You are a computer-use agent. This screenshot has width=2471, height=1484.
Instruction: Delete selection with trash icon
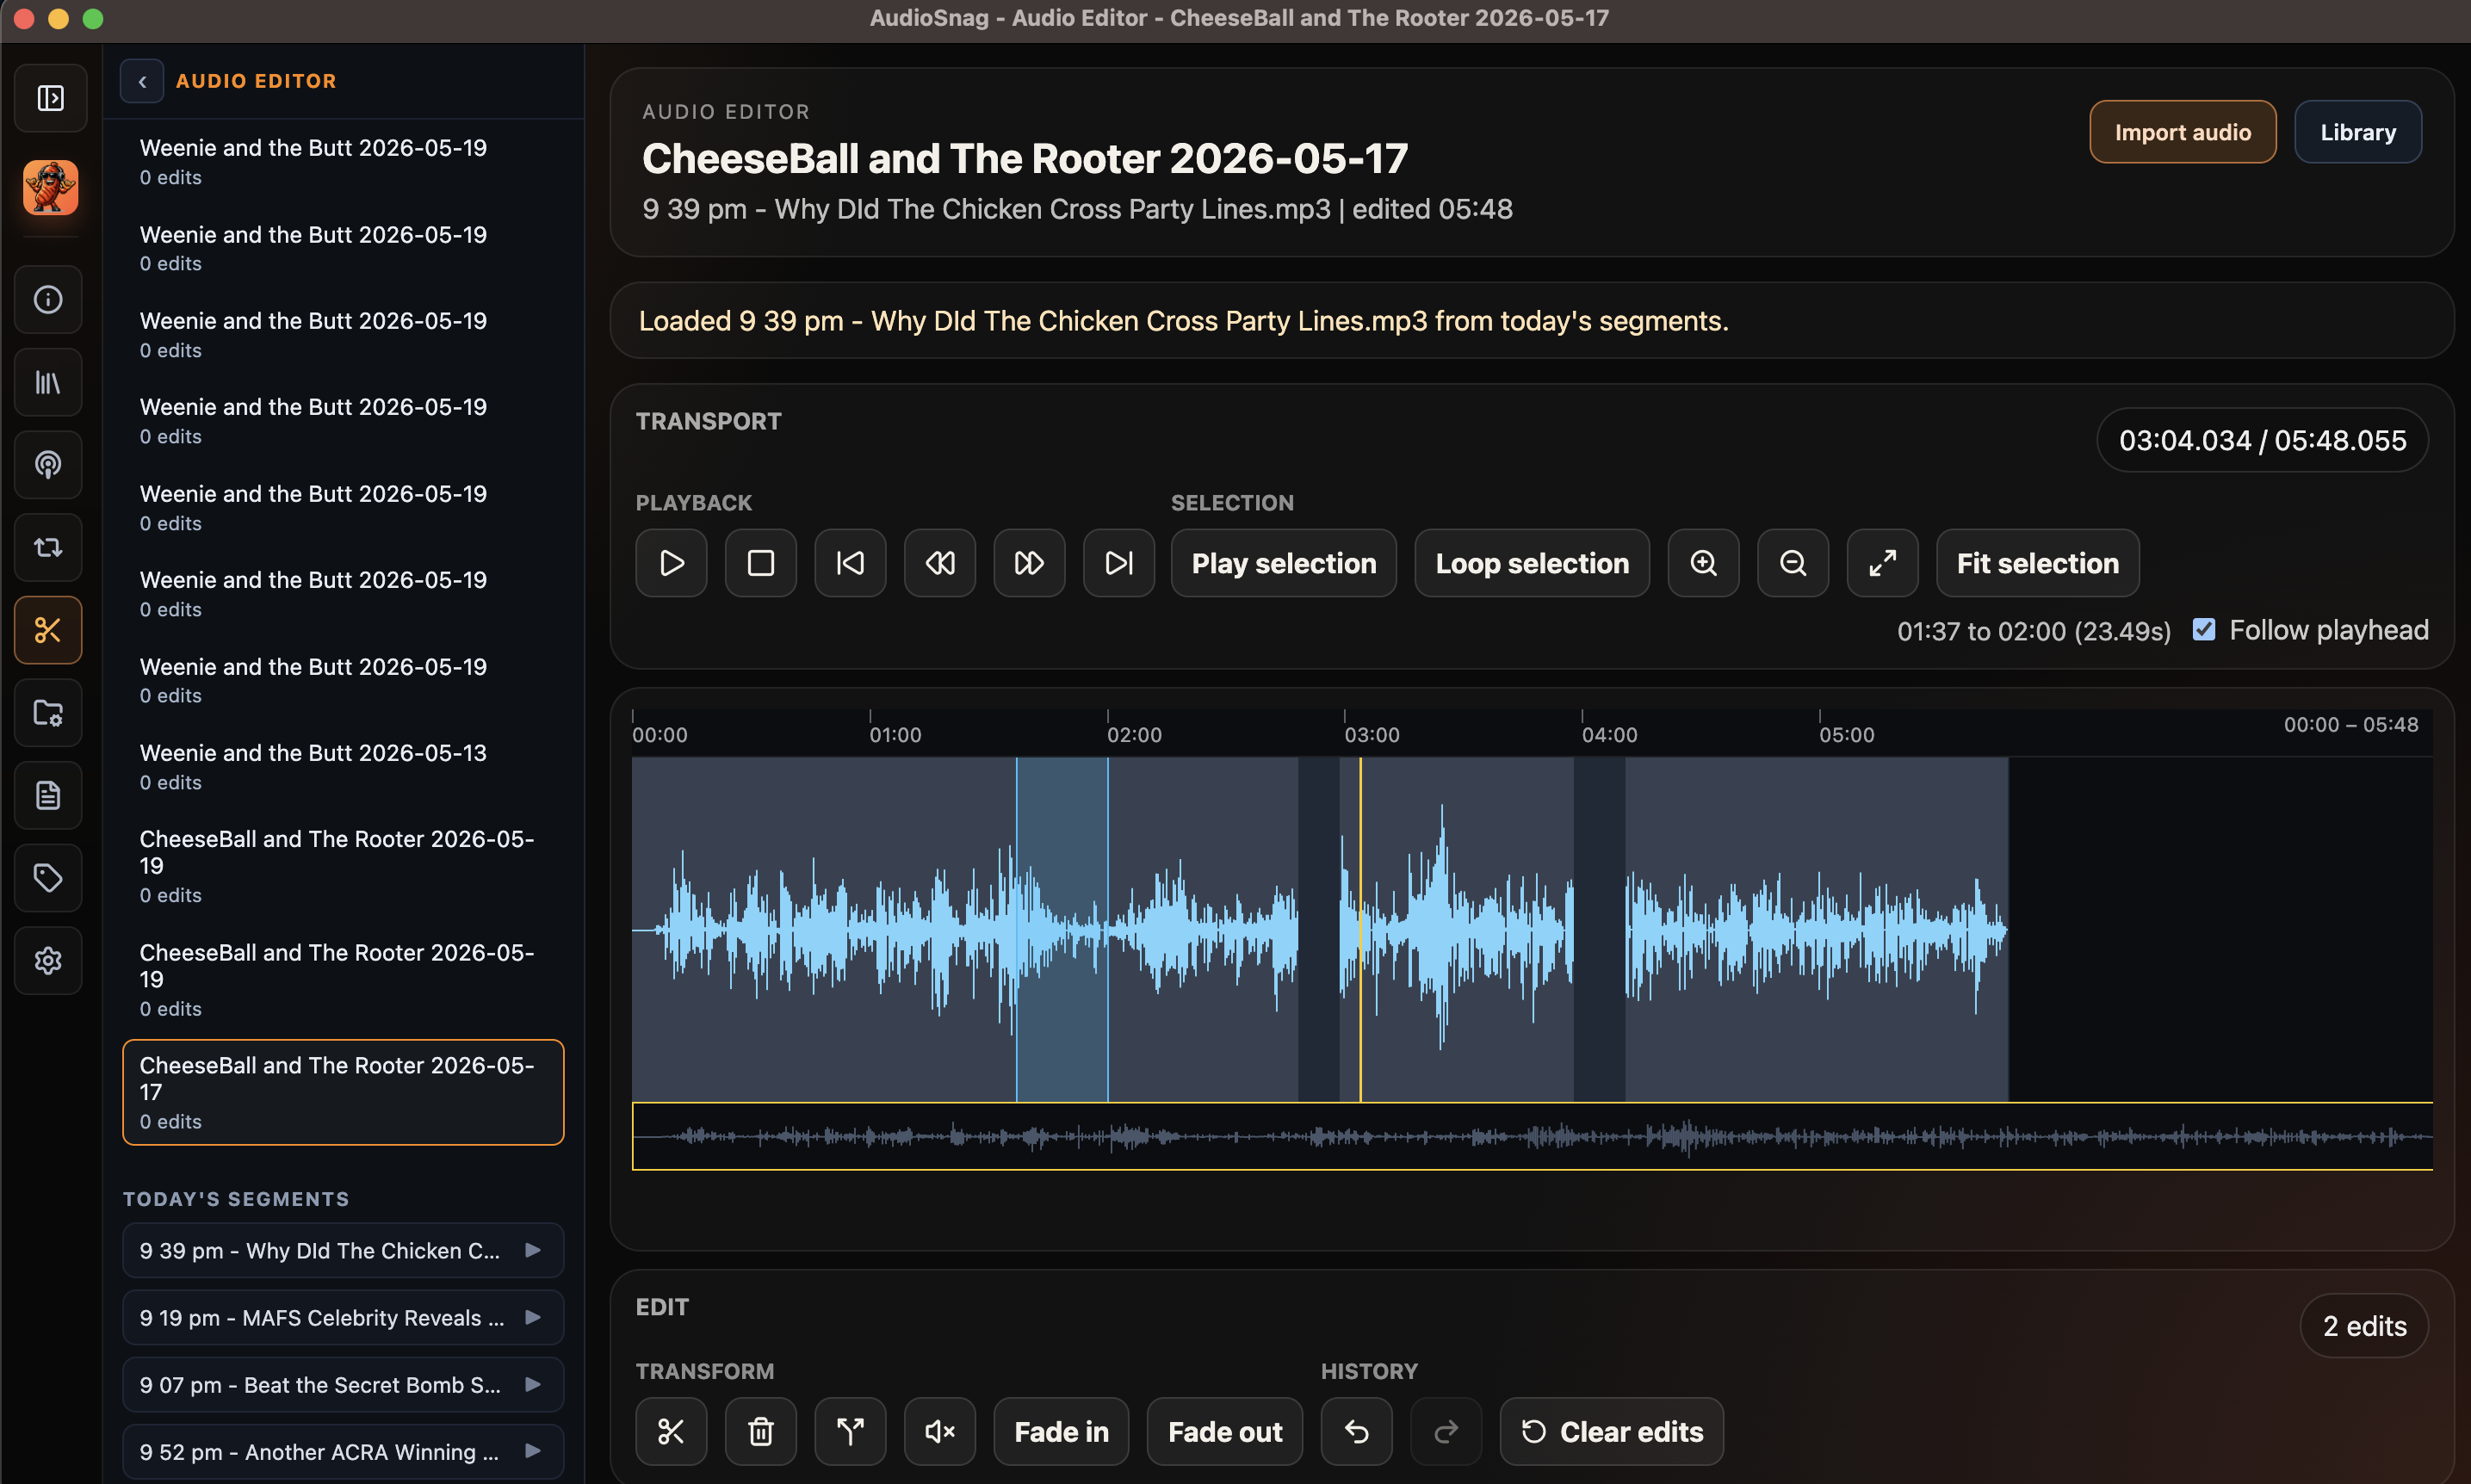click(x=761, y=1432)
